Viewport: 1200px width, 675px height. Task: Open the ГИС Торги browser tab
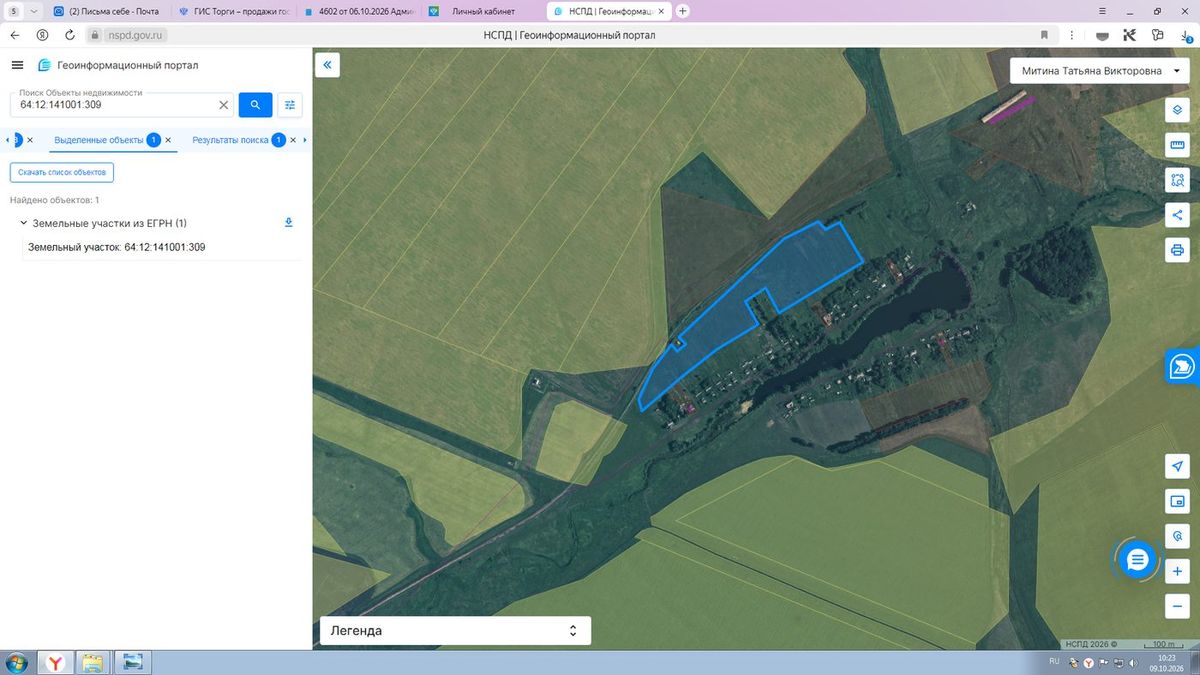(233, 11)
